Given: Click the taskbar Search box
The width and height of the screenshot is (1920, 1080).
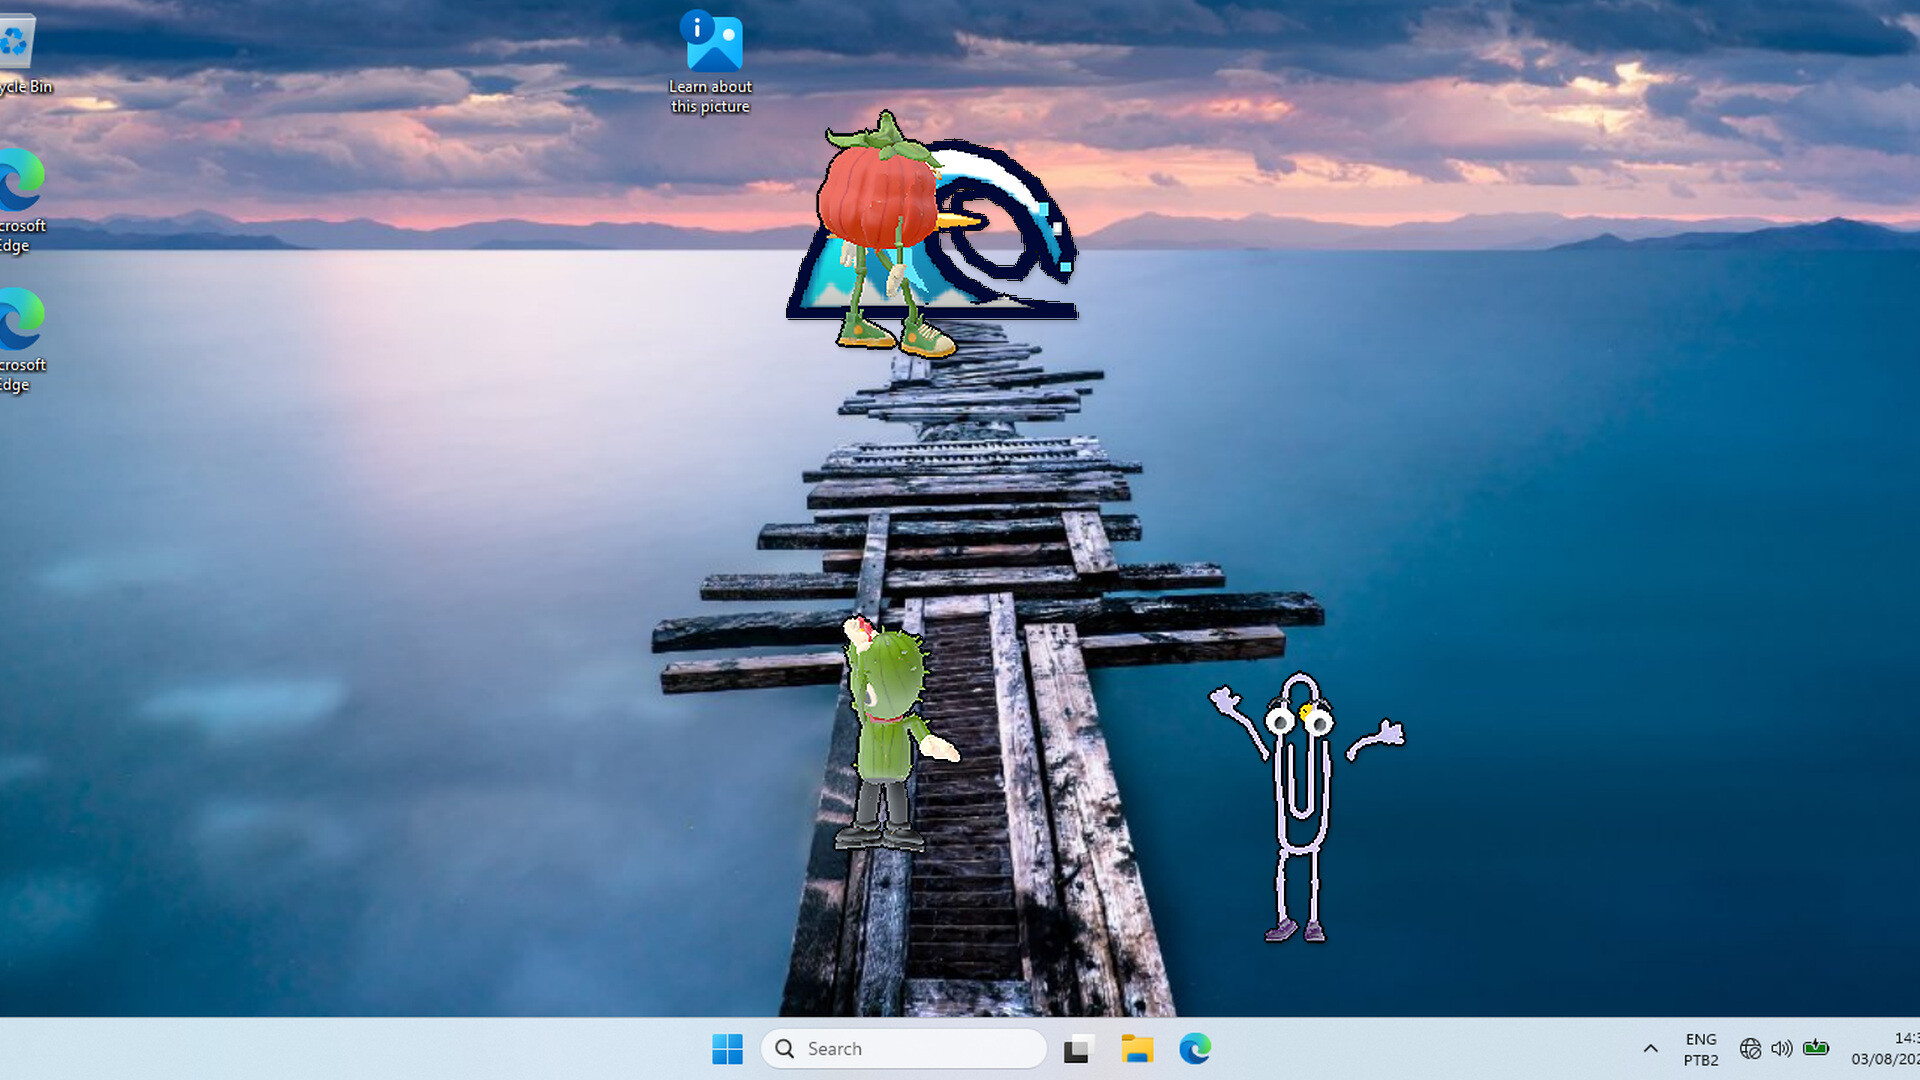Looking at the screenshot, I should click(x=904, y=1049).
